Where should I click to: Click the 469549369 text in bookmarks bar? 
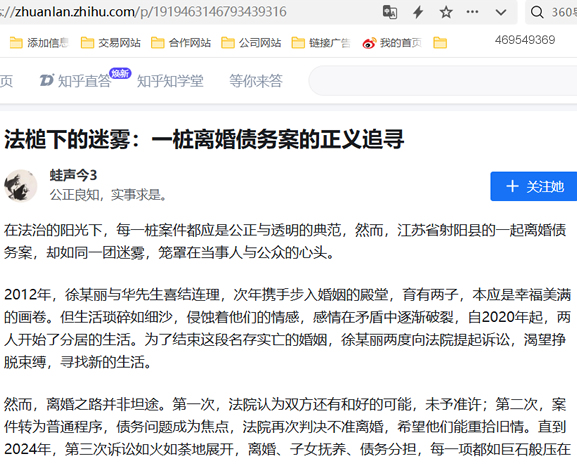pyautogui.click(x=525, y=40)
